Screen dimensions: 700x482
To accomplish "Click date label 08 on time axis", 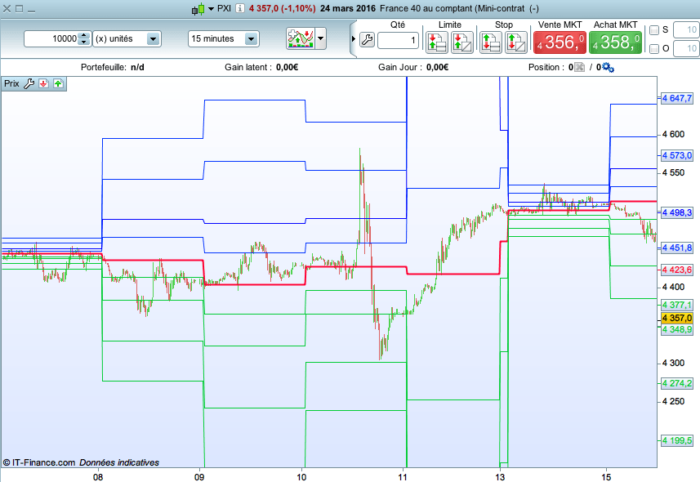I will pyautogui.click(x=98, y=477).
